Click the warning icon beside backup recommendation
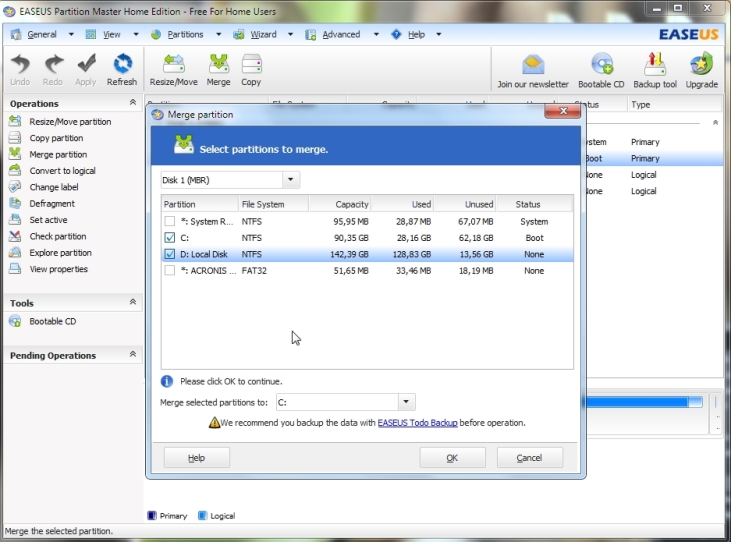 [x=214, y=423]
